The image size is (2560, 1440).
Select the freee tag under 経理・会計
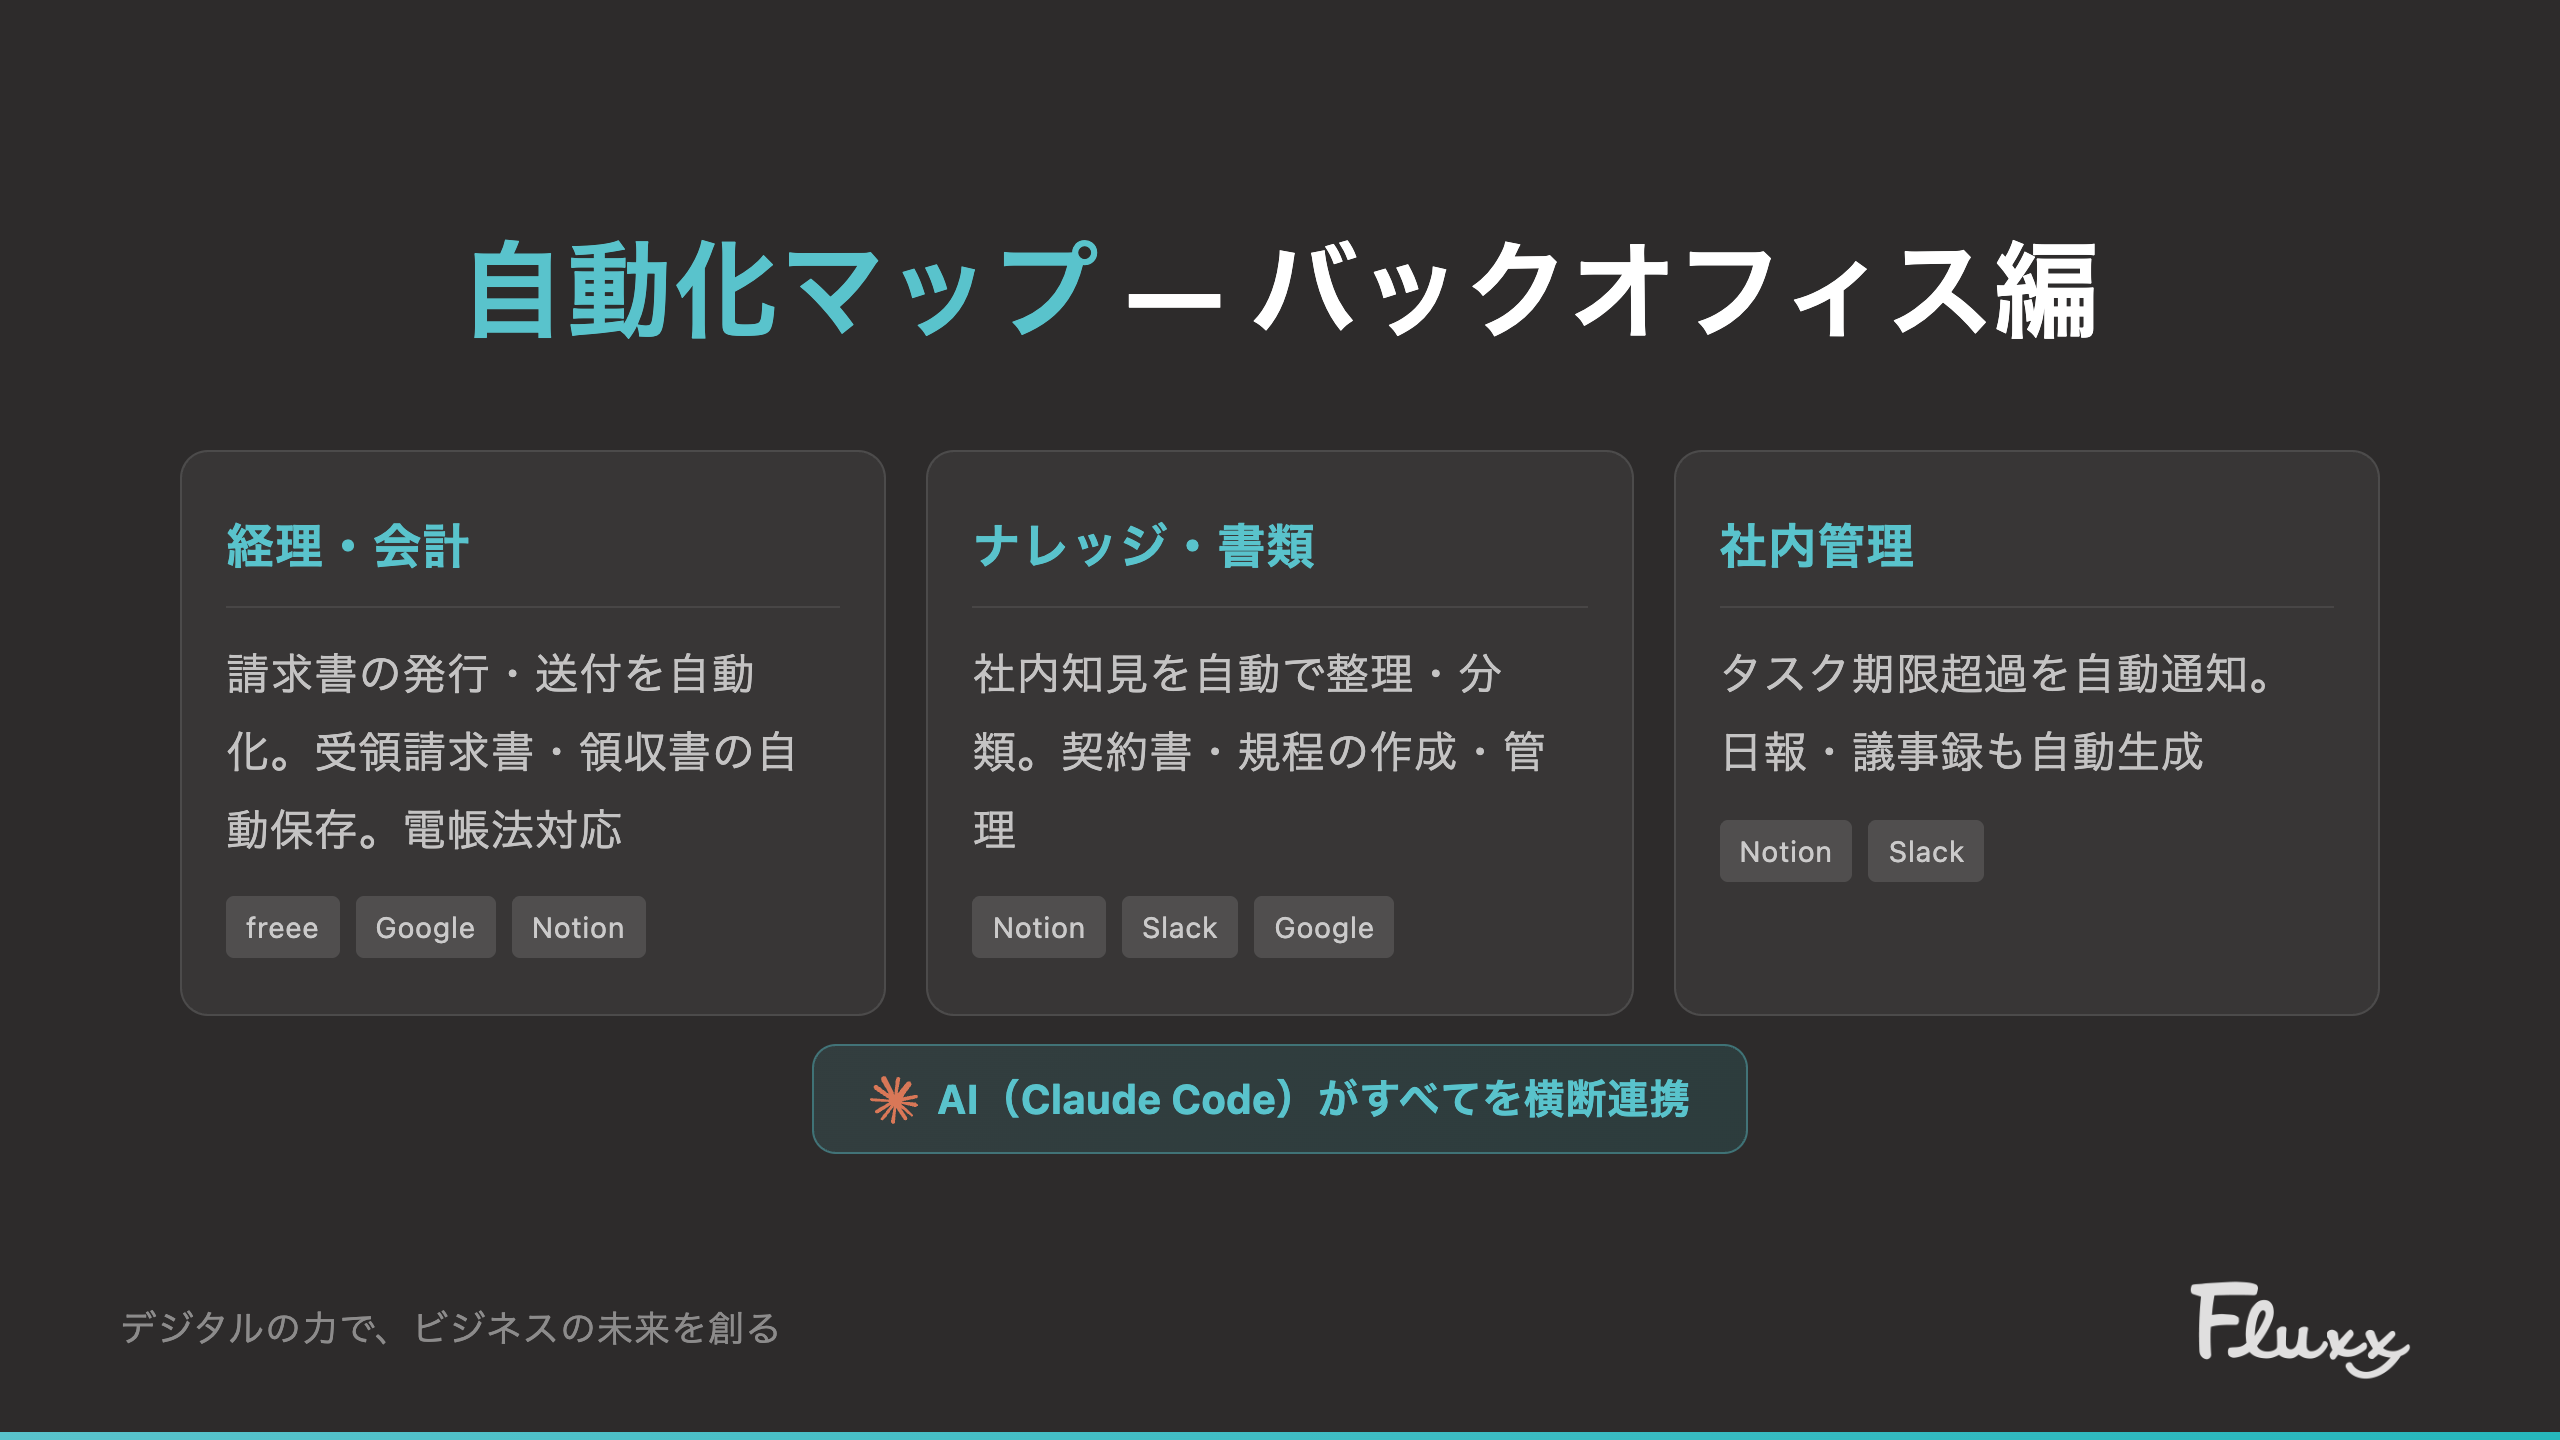pyautogui.click(x=283, y=926)
